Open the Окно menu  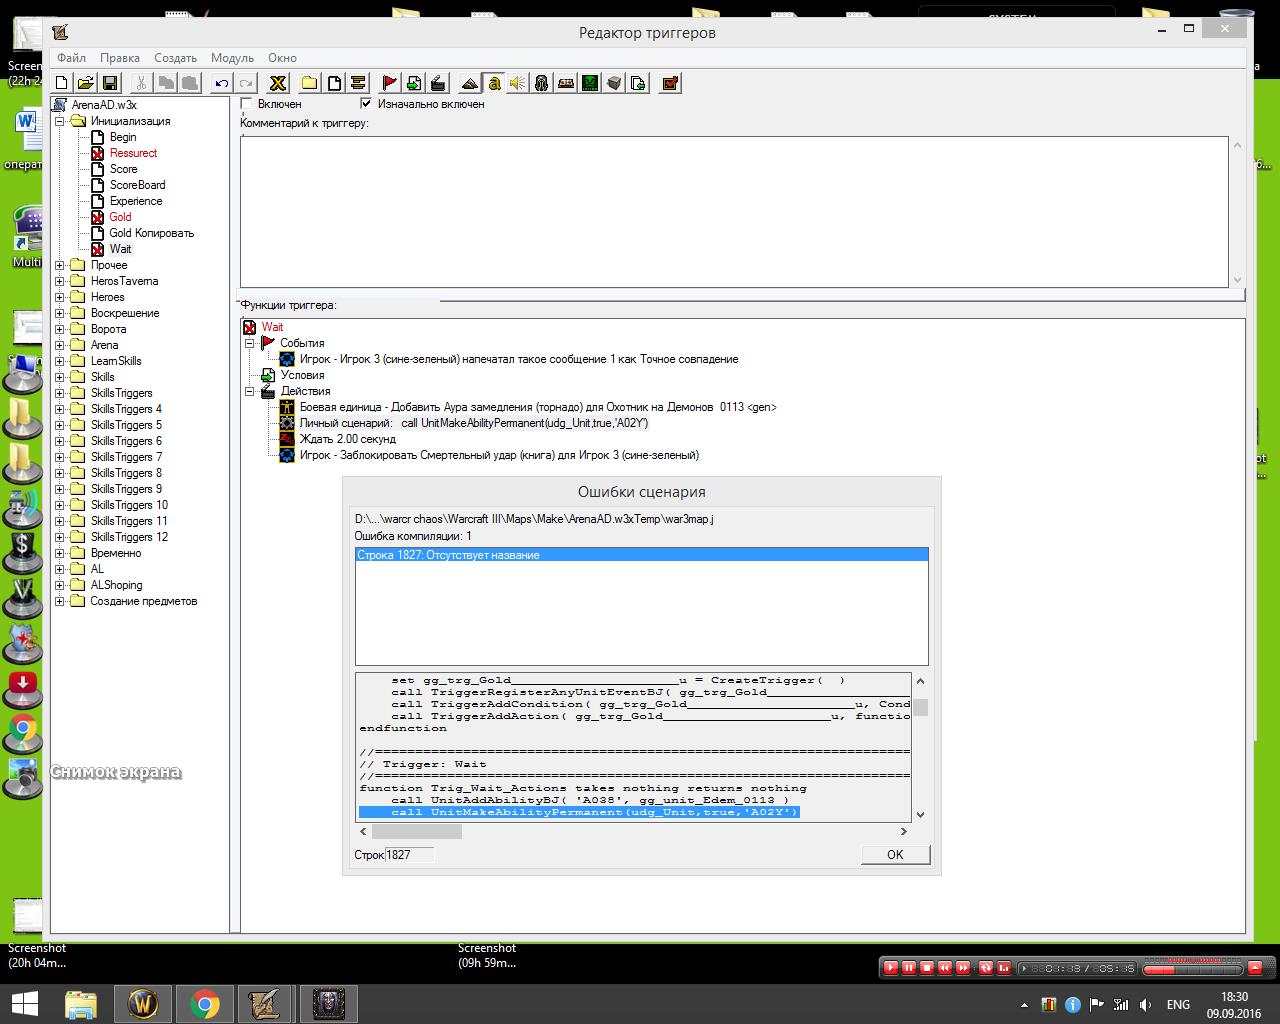(x=282, y=58)
